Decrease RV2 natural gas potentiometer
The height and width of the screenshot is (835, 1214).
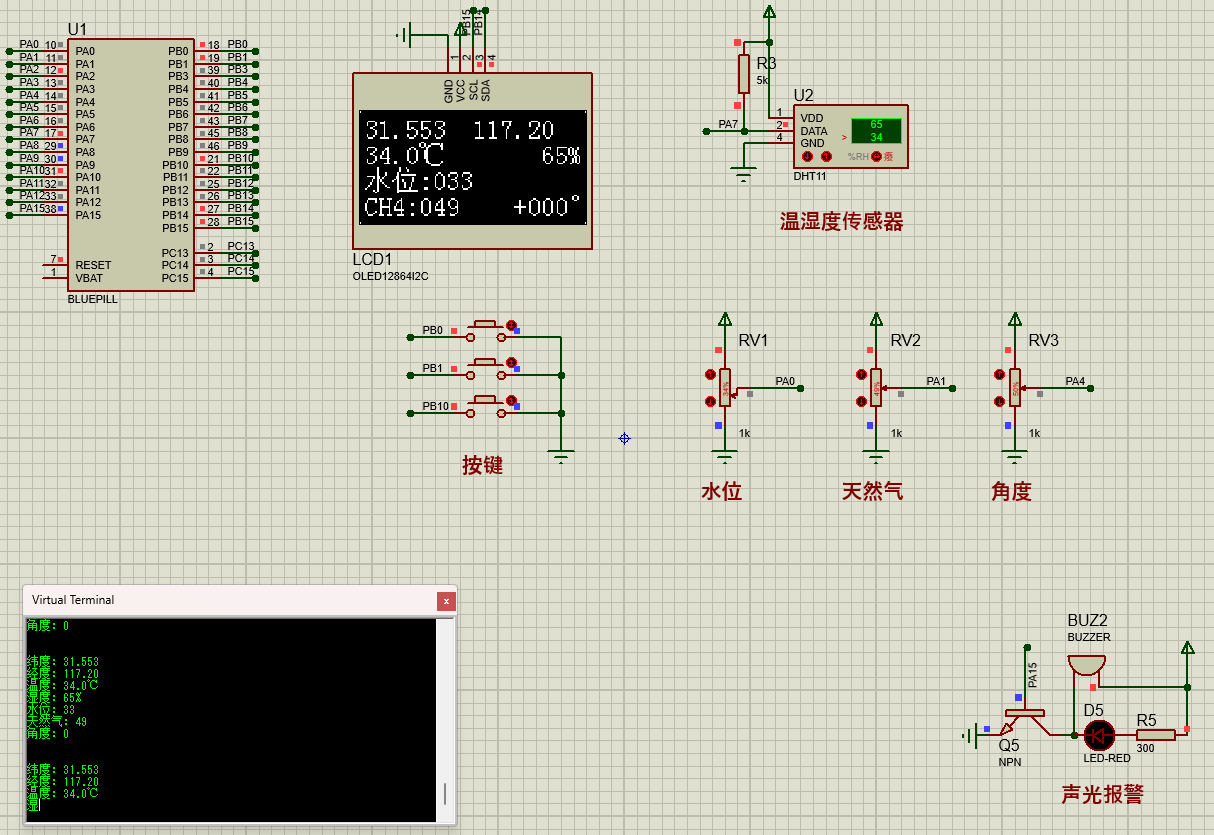click(x=861, y=402)
